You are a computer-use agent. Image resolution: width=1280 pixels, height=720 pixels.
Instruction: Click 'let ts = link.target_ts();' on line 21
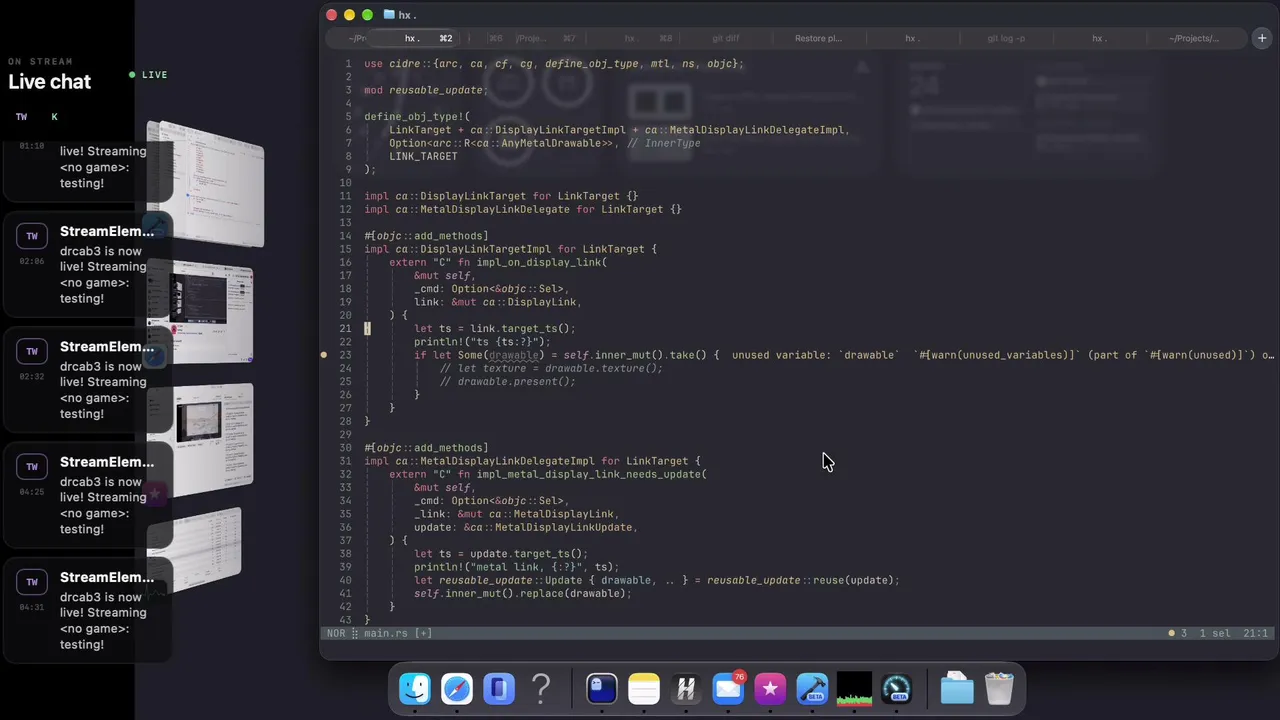click(x=495, y=328)
